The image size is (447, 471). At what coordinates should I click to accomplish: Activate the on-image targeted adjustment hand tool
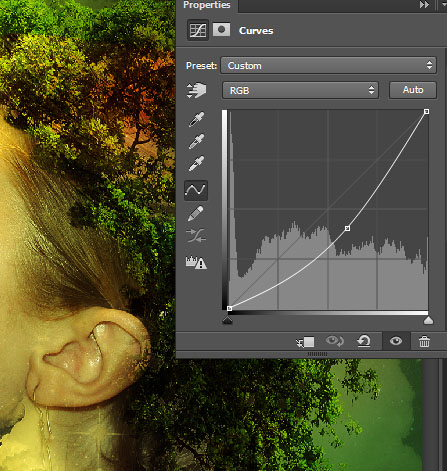pyautogui.click(x=196, y=90)
